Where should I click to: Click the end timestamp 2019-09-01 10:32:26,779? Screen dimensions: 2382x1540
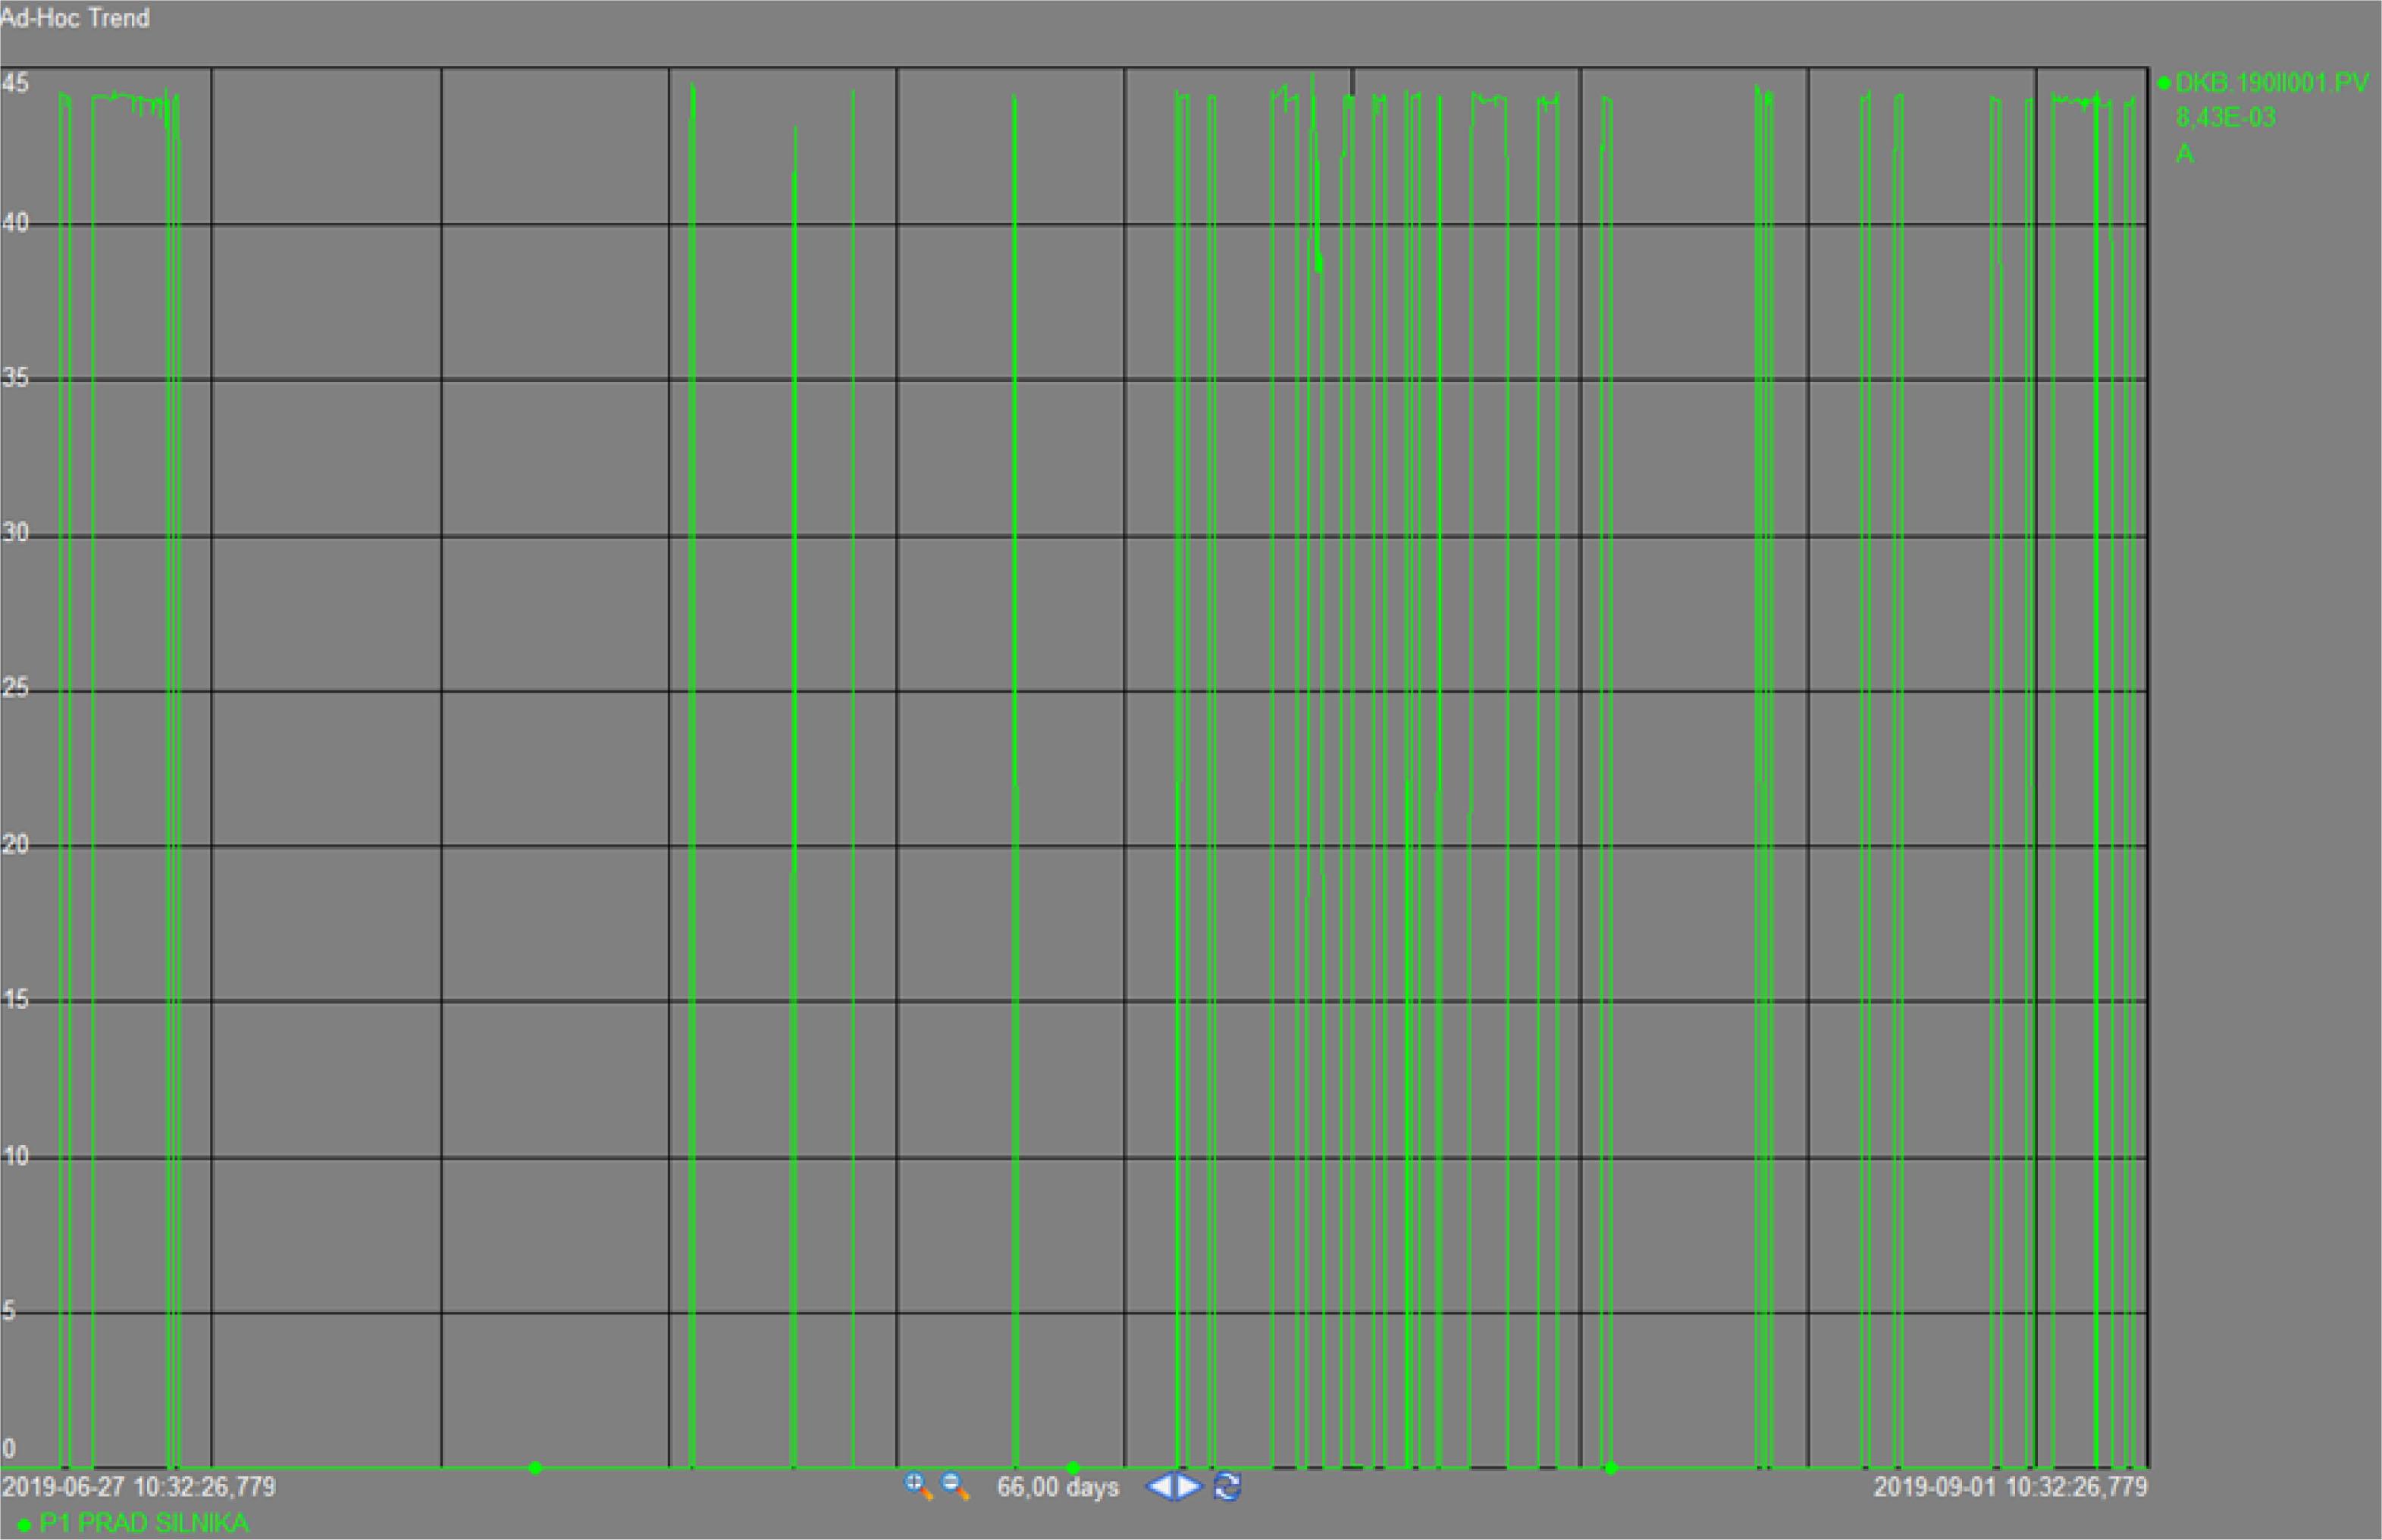pyautogui.click(x=2010, y=1486)
